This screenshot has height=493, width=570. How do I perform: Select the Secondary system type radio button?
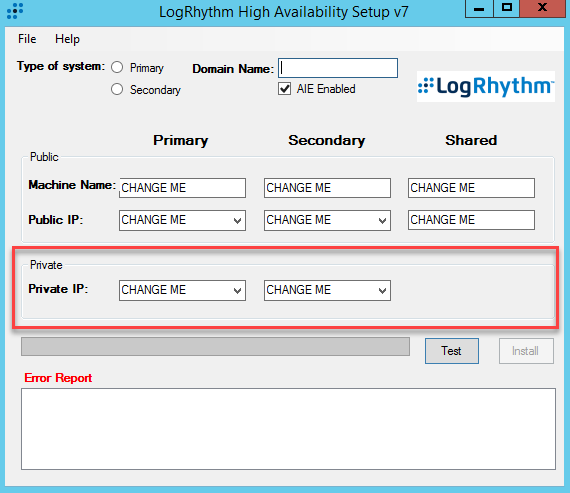coord(117,89)
